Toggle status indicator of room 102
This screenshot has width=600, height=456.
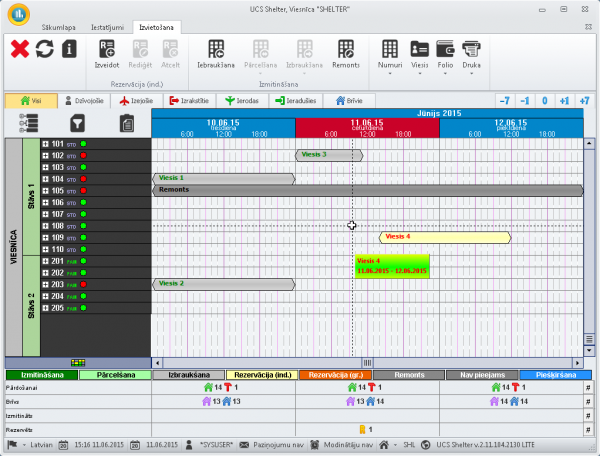pos(84,156)
